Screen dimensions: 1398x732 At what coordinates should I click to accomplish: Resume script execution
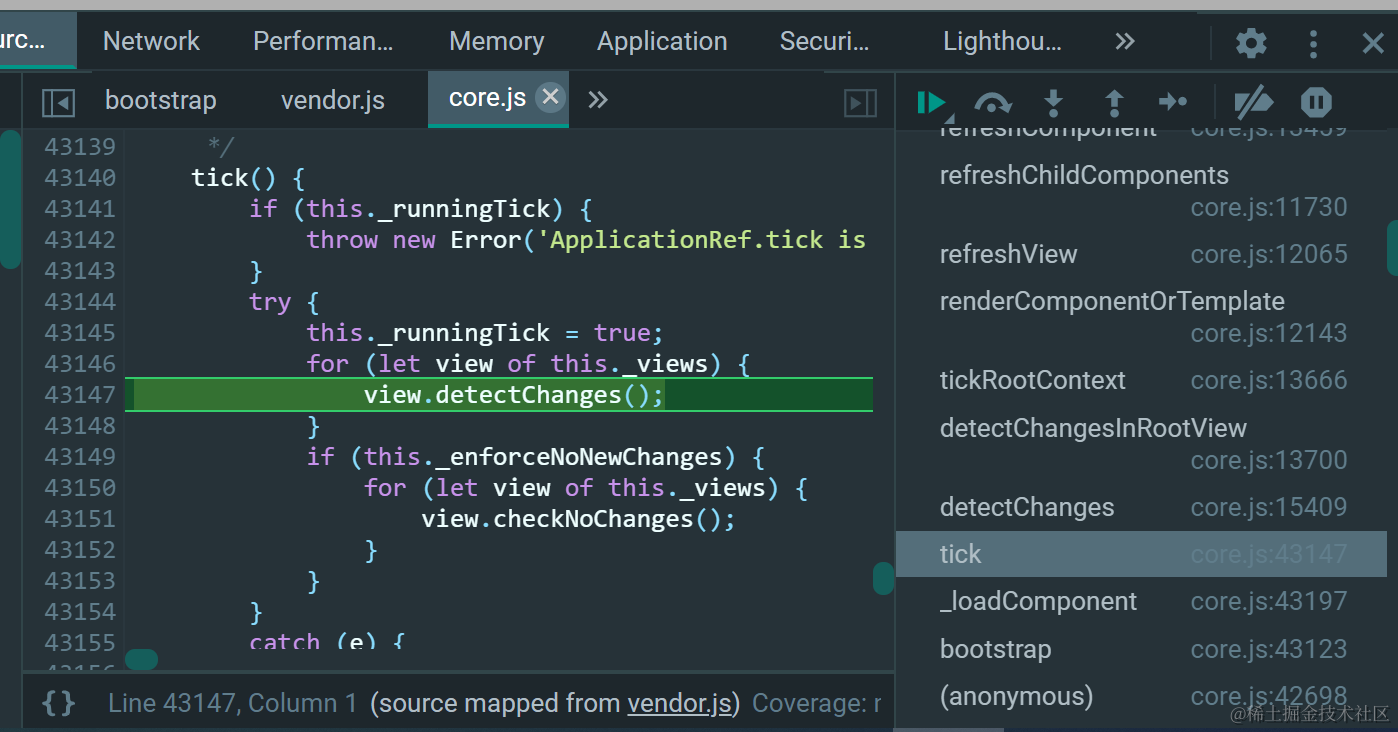(931, 102)
